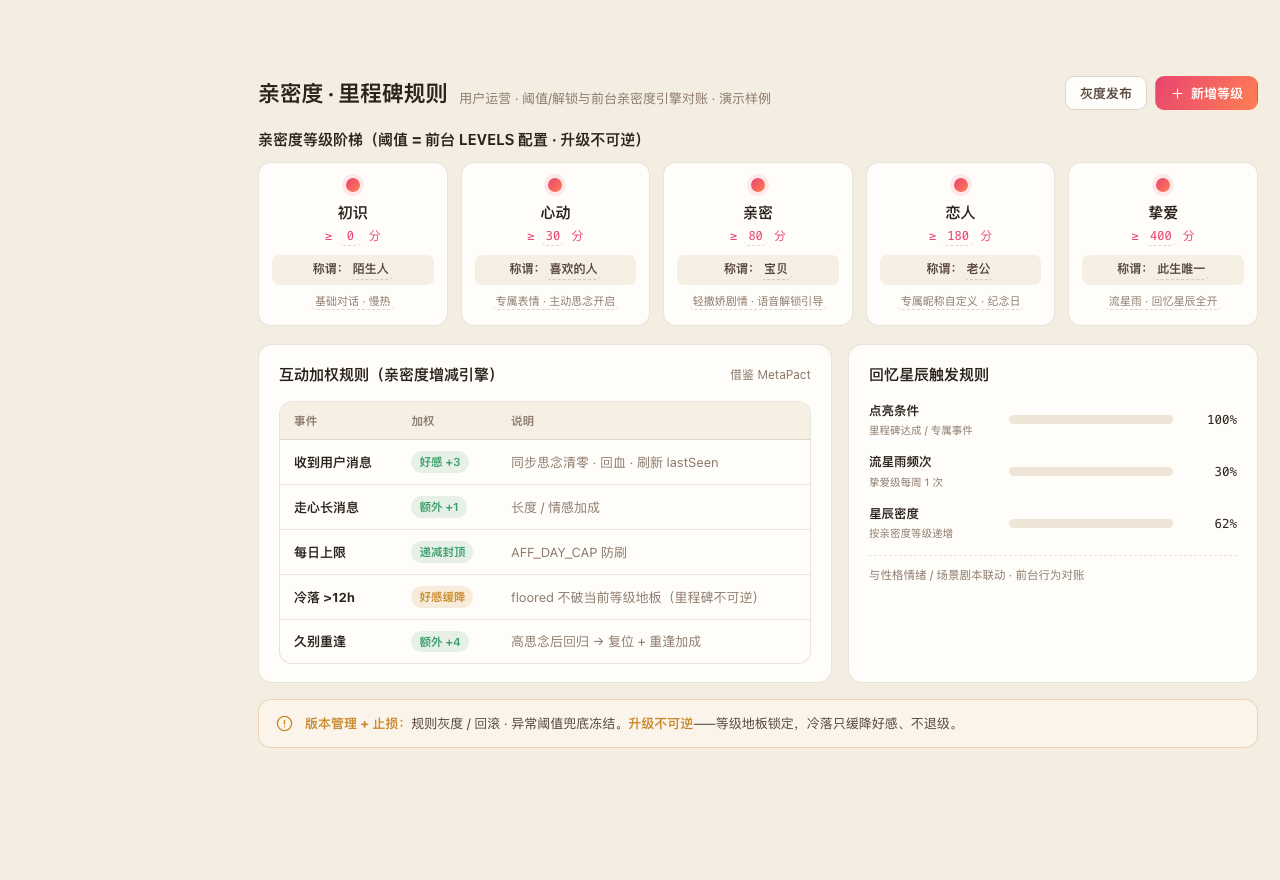Select the 走心长消息 event row
This screenshot has width=1280, height=880.
point(545,507)
